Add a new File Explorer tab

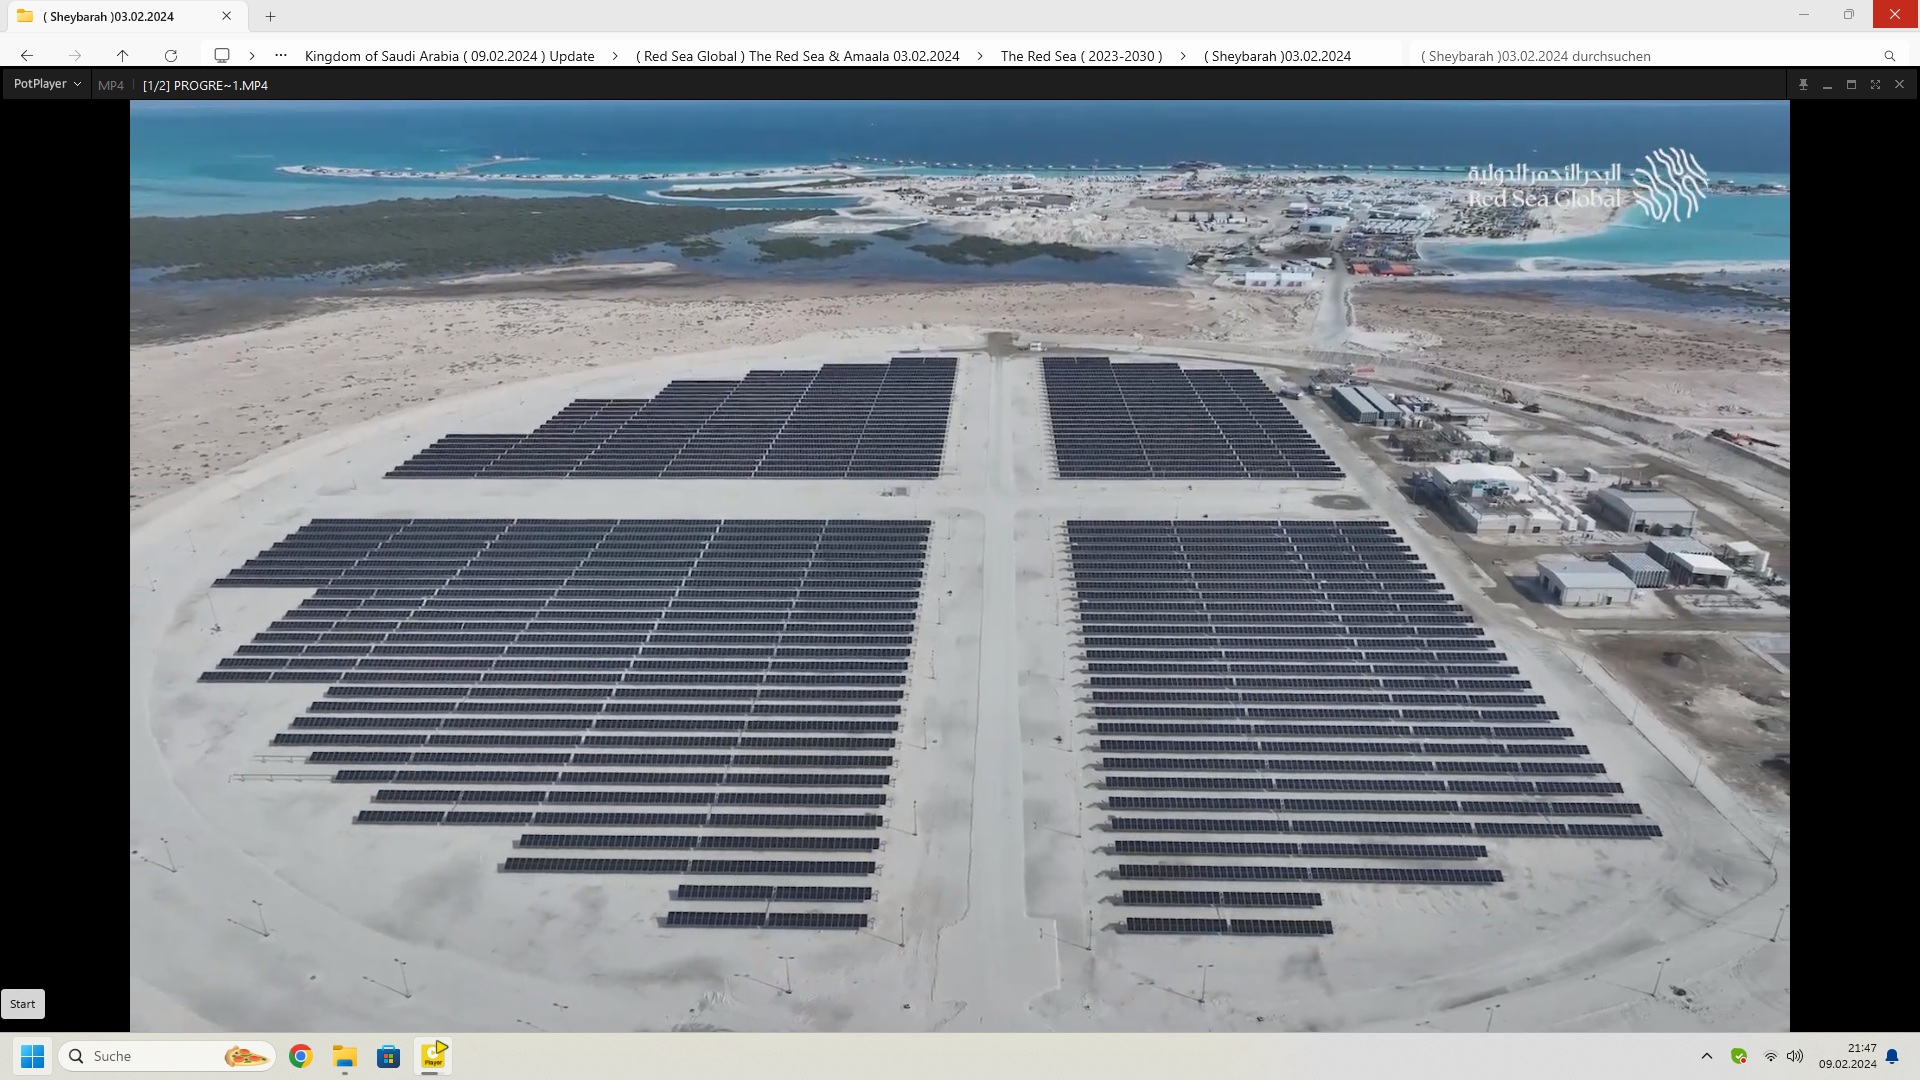(270, 16)
